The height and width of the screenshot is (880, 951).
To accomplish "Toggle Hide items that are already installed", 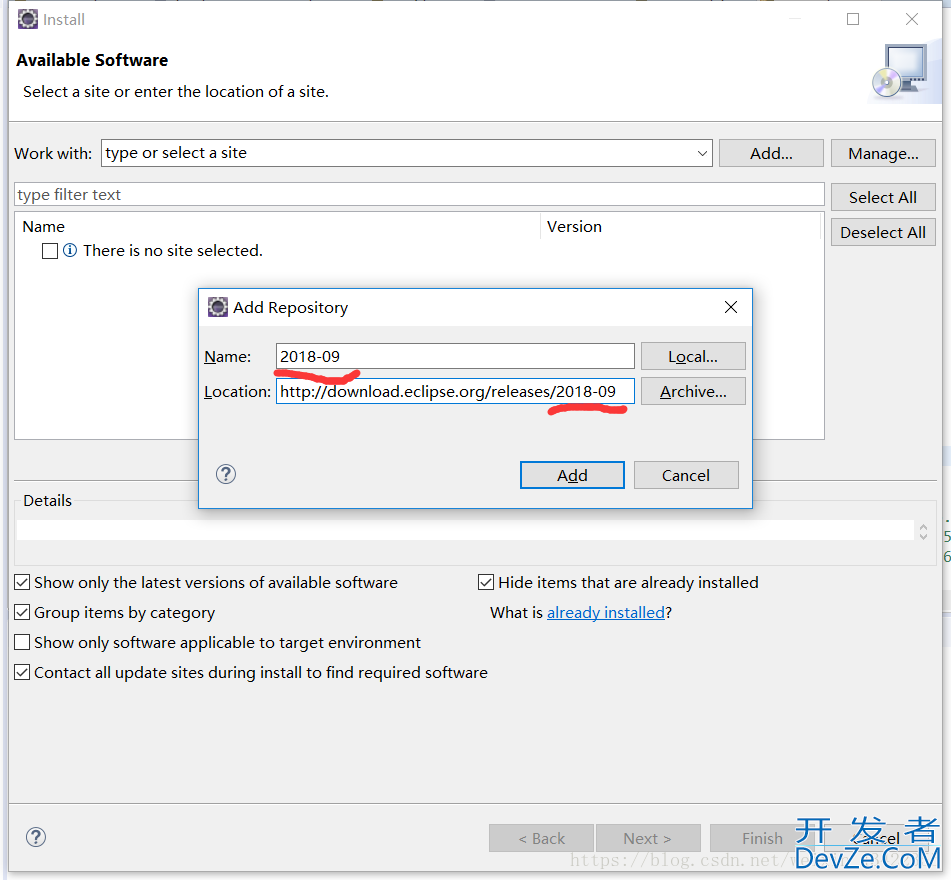I will click(x=486, y=582).
